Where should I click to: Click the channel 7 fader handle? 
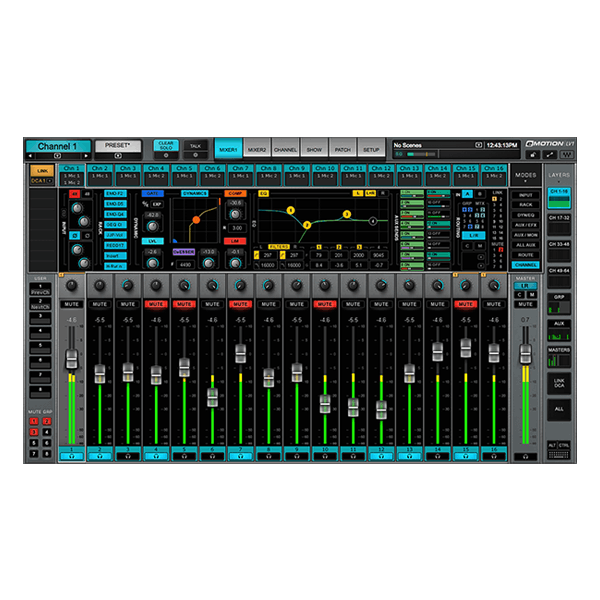[x=241, y=353]
